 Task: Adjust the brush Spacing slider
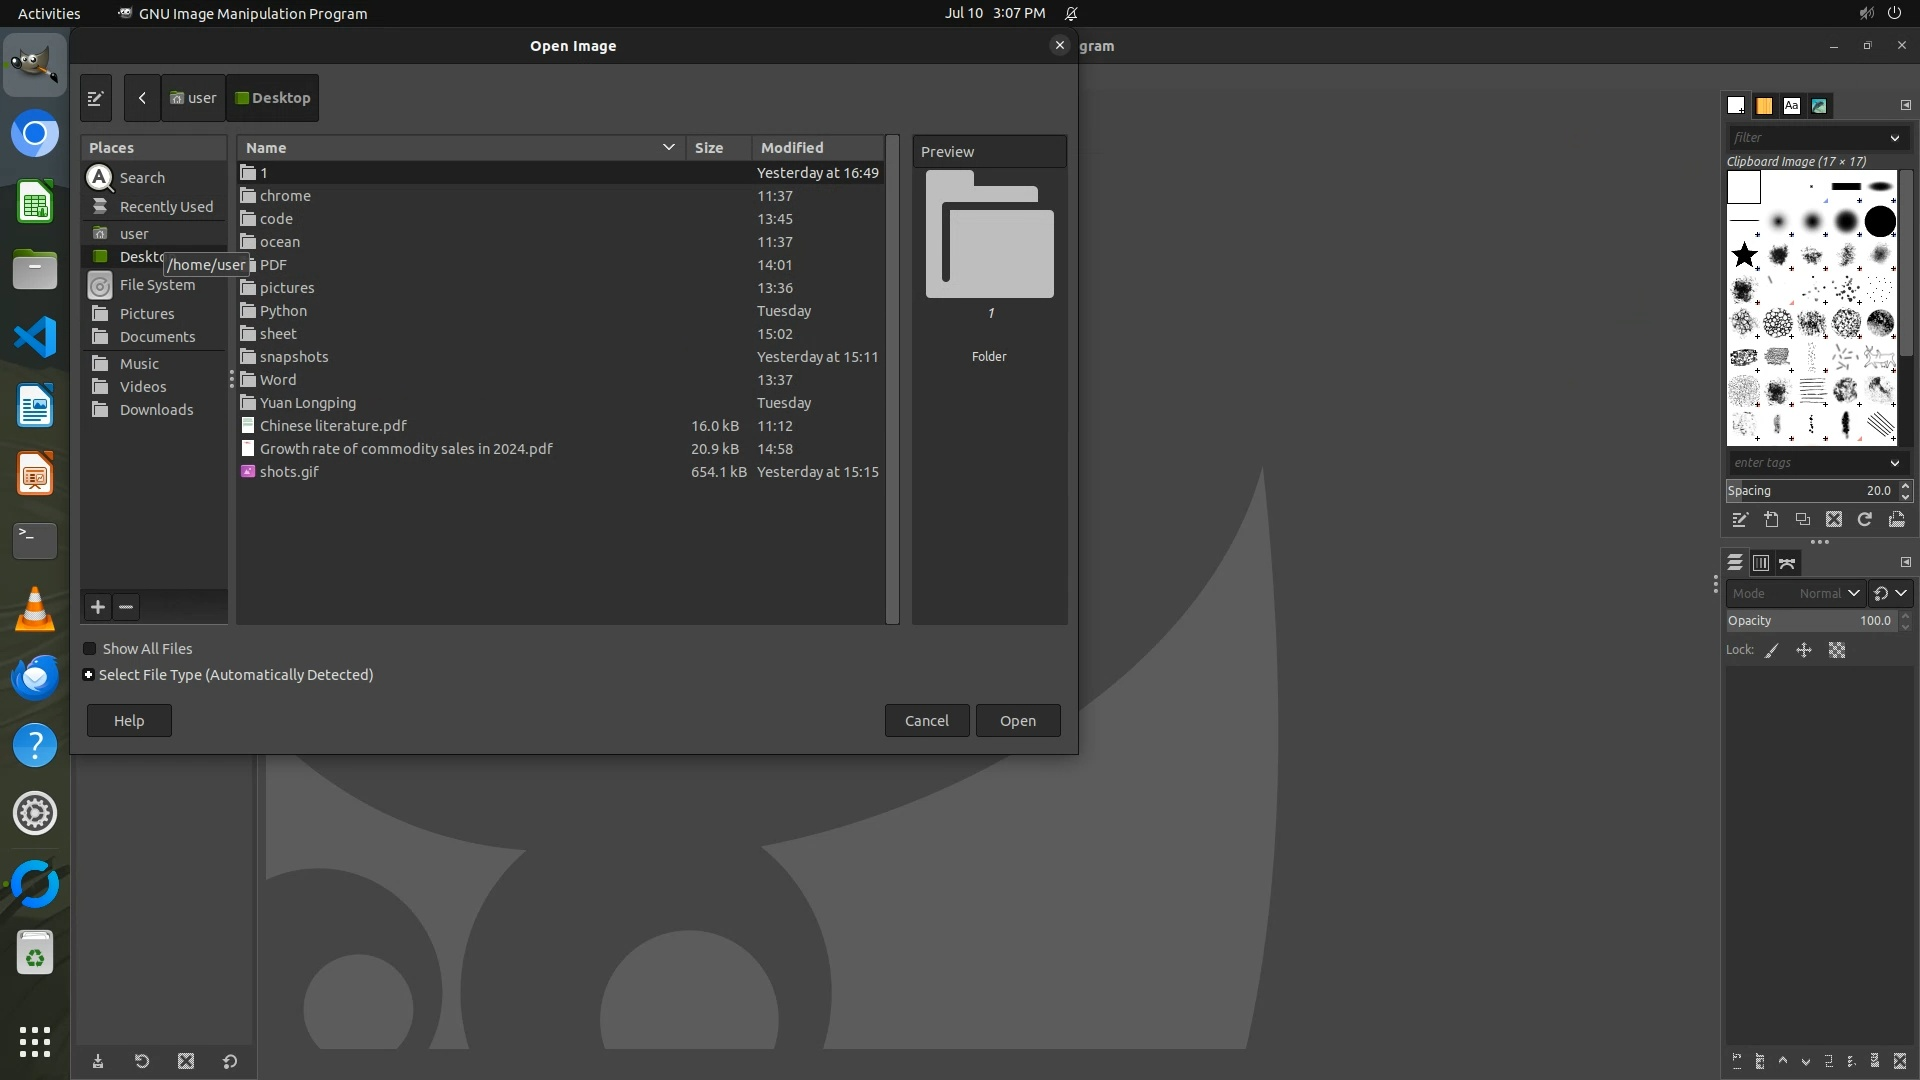[1808, 491]
